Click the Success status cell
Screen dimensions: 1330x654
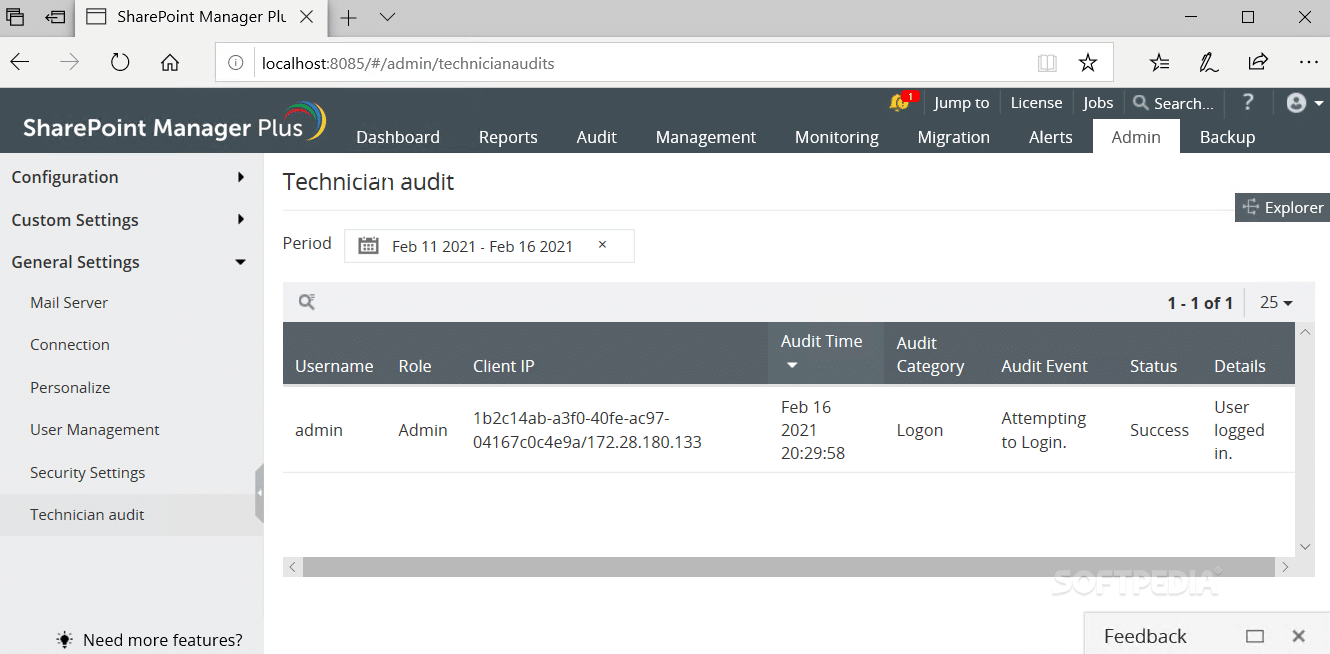pyautogui.click(x=1159, y=430)
